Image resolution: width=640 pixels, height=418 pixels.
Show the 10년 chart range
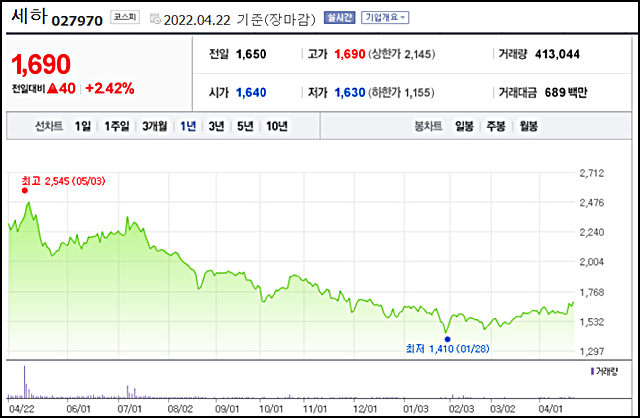(277, 126)
